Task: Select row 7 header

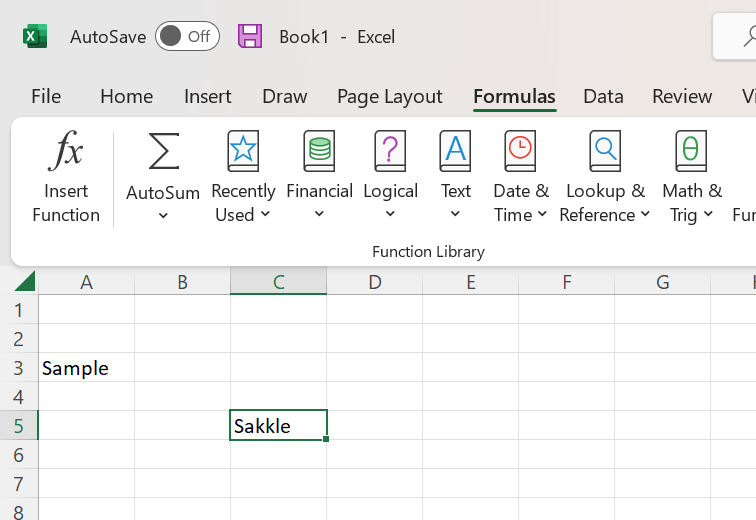Action: [x=19, y=483]
